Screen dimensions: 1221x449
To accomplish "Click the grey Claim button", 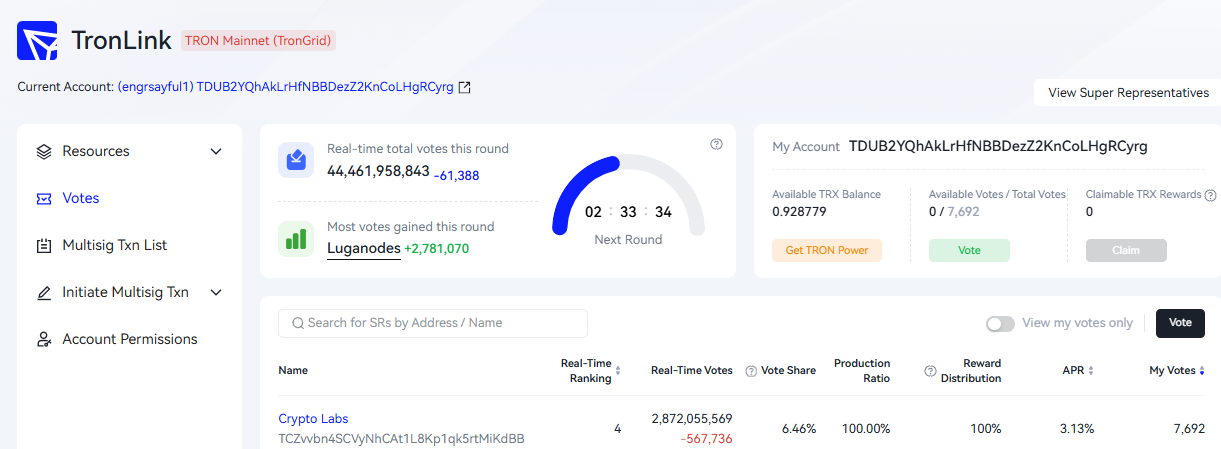I will [1126, 250].
